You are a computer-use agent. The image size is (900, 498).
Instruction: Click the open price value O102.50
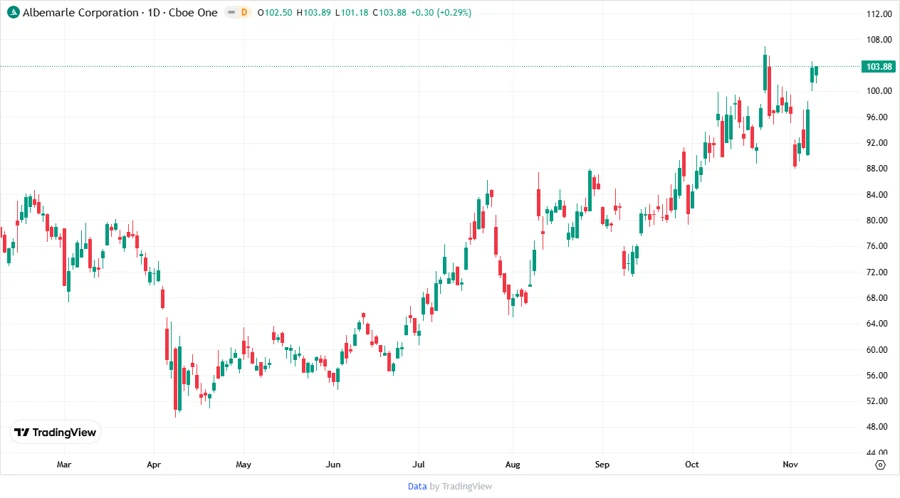tap(274, 13)
